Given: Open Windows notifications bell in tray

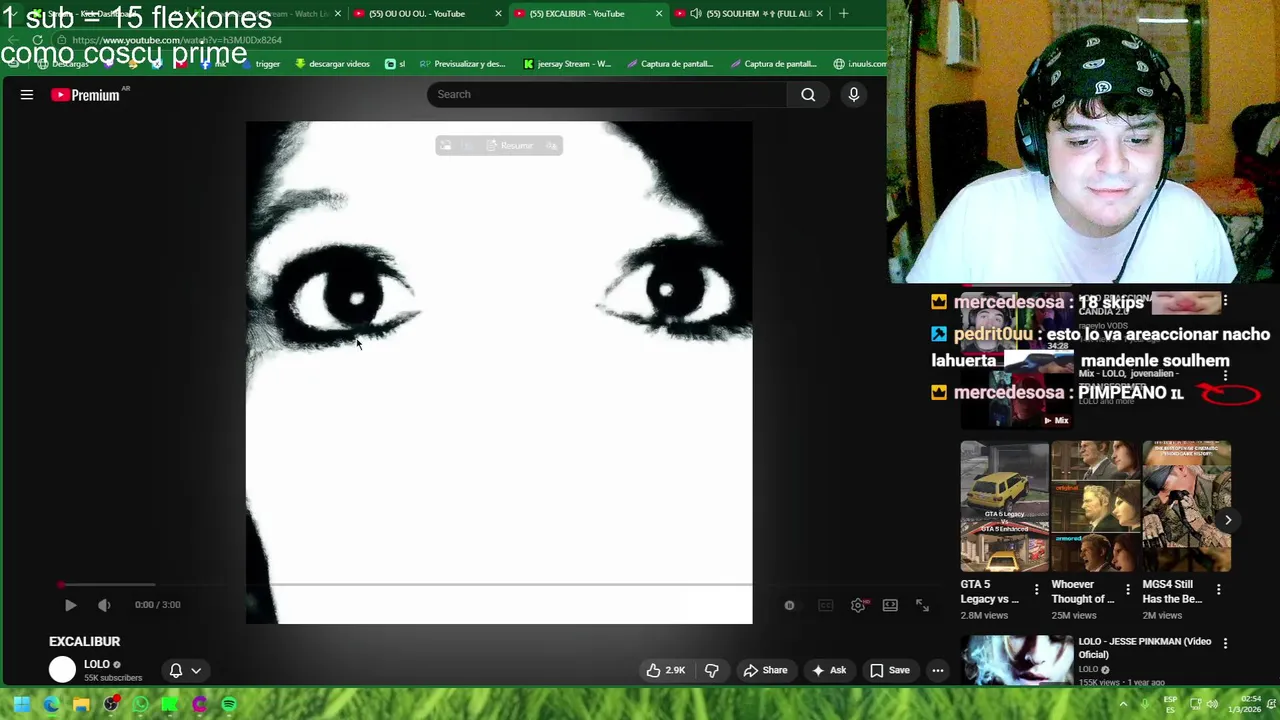Looking at the screenshot, I should 1272,705.
